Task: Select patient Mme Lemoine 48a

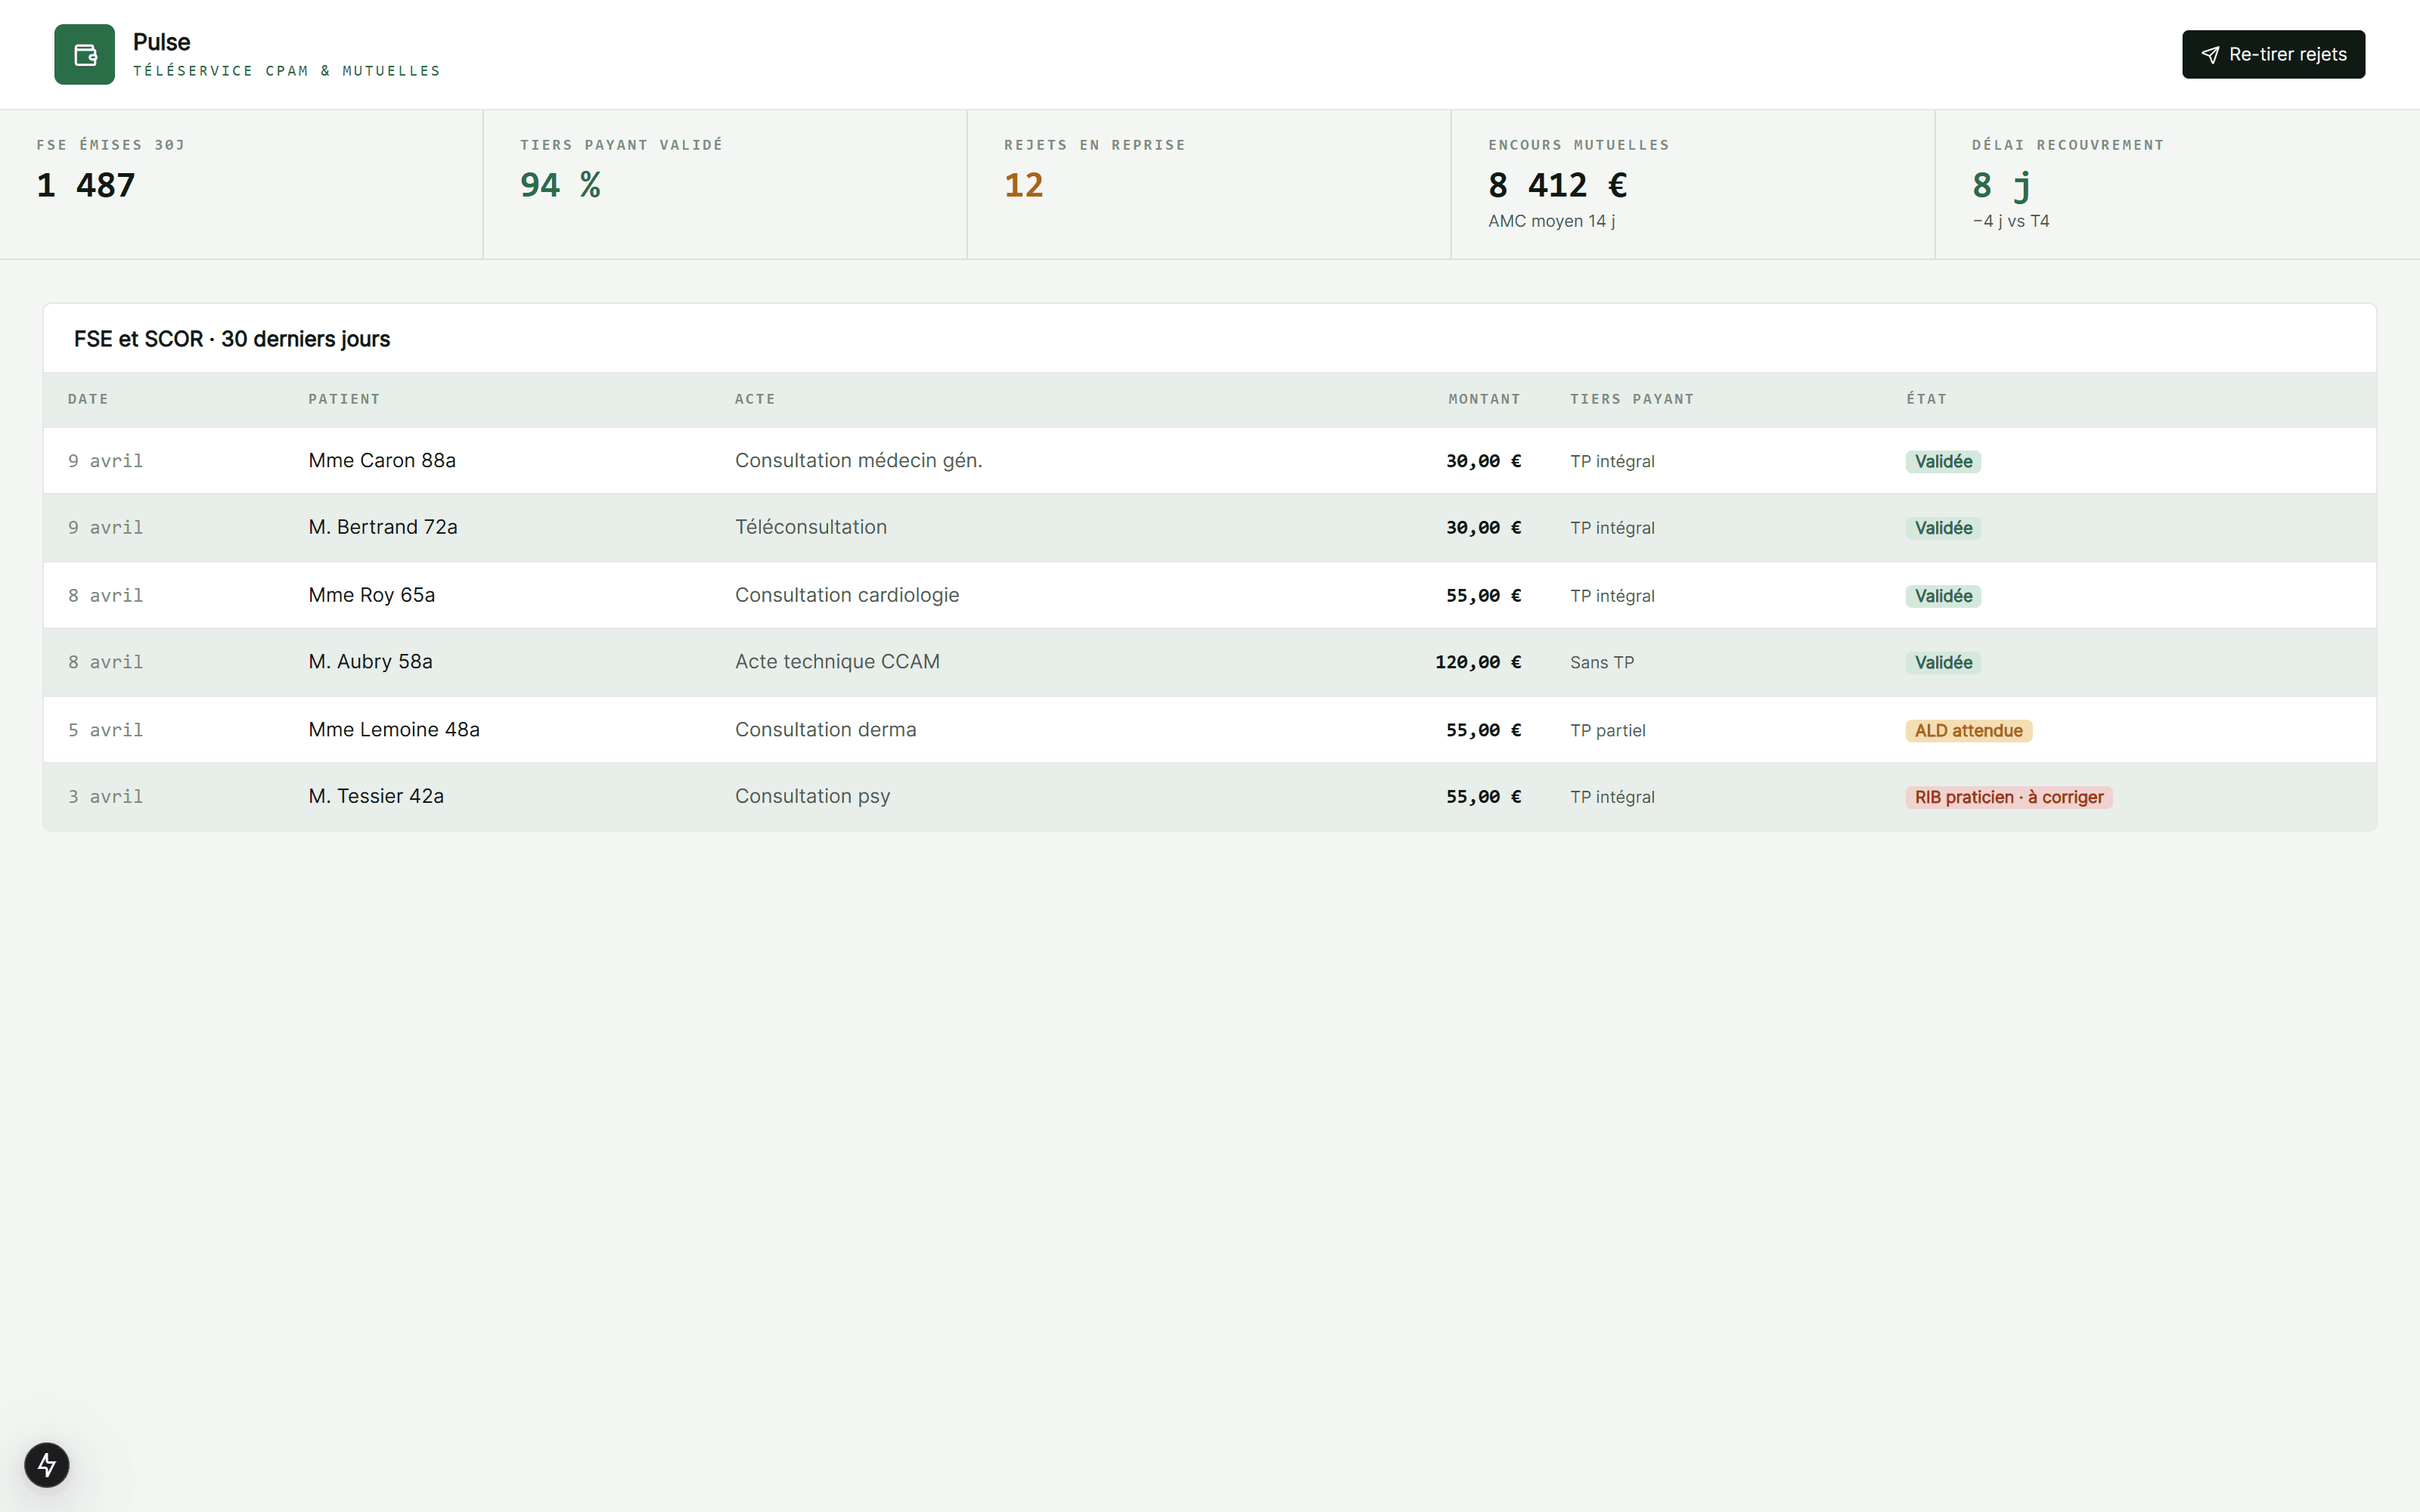Action: click(x=394, y=730)
